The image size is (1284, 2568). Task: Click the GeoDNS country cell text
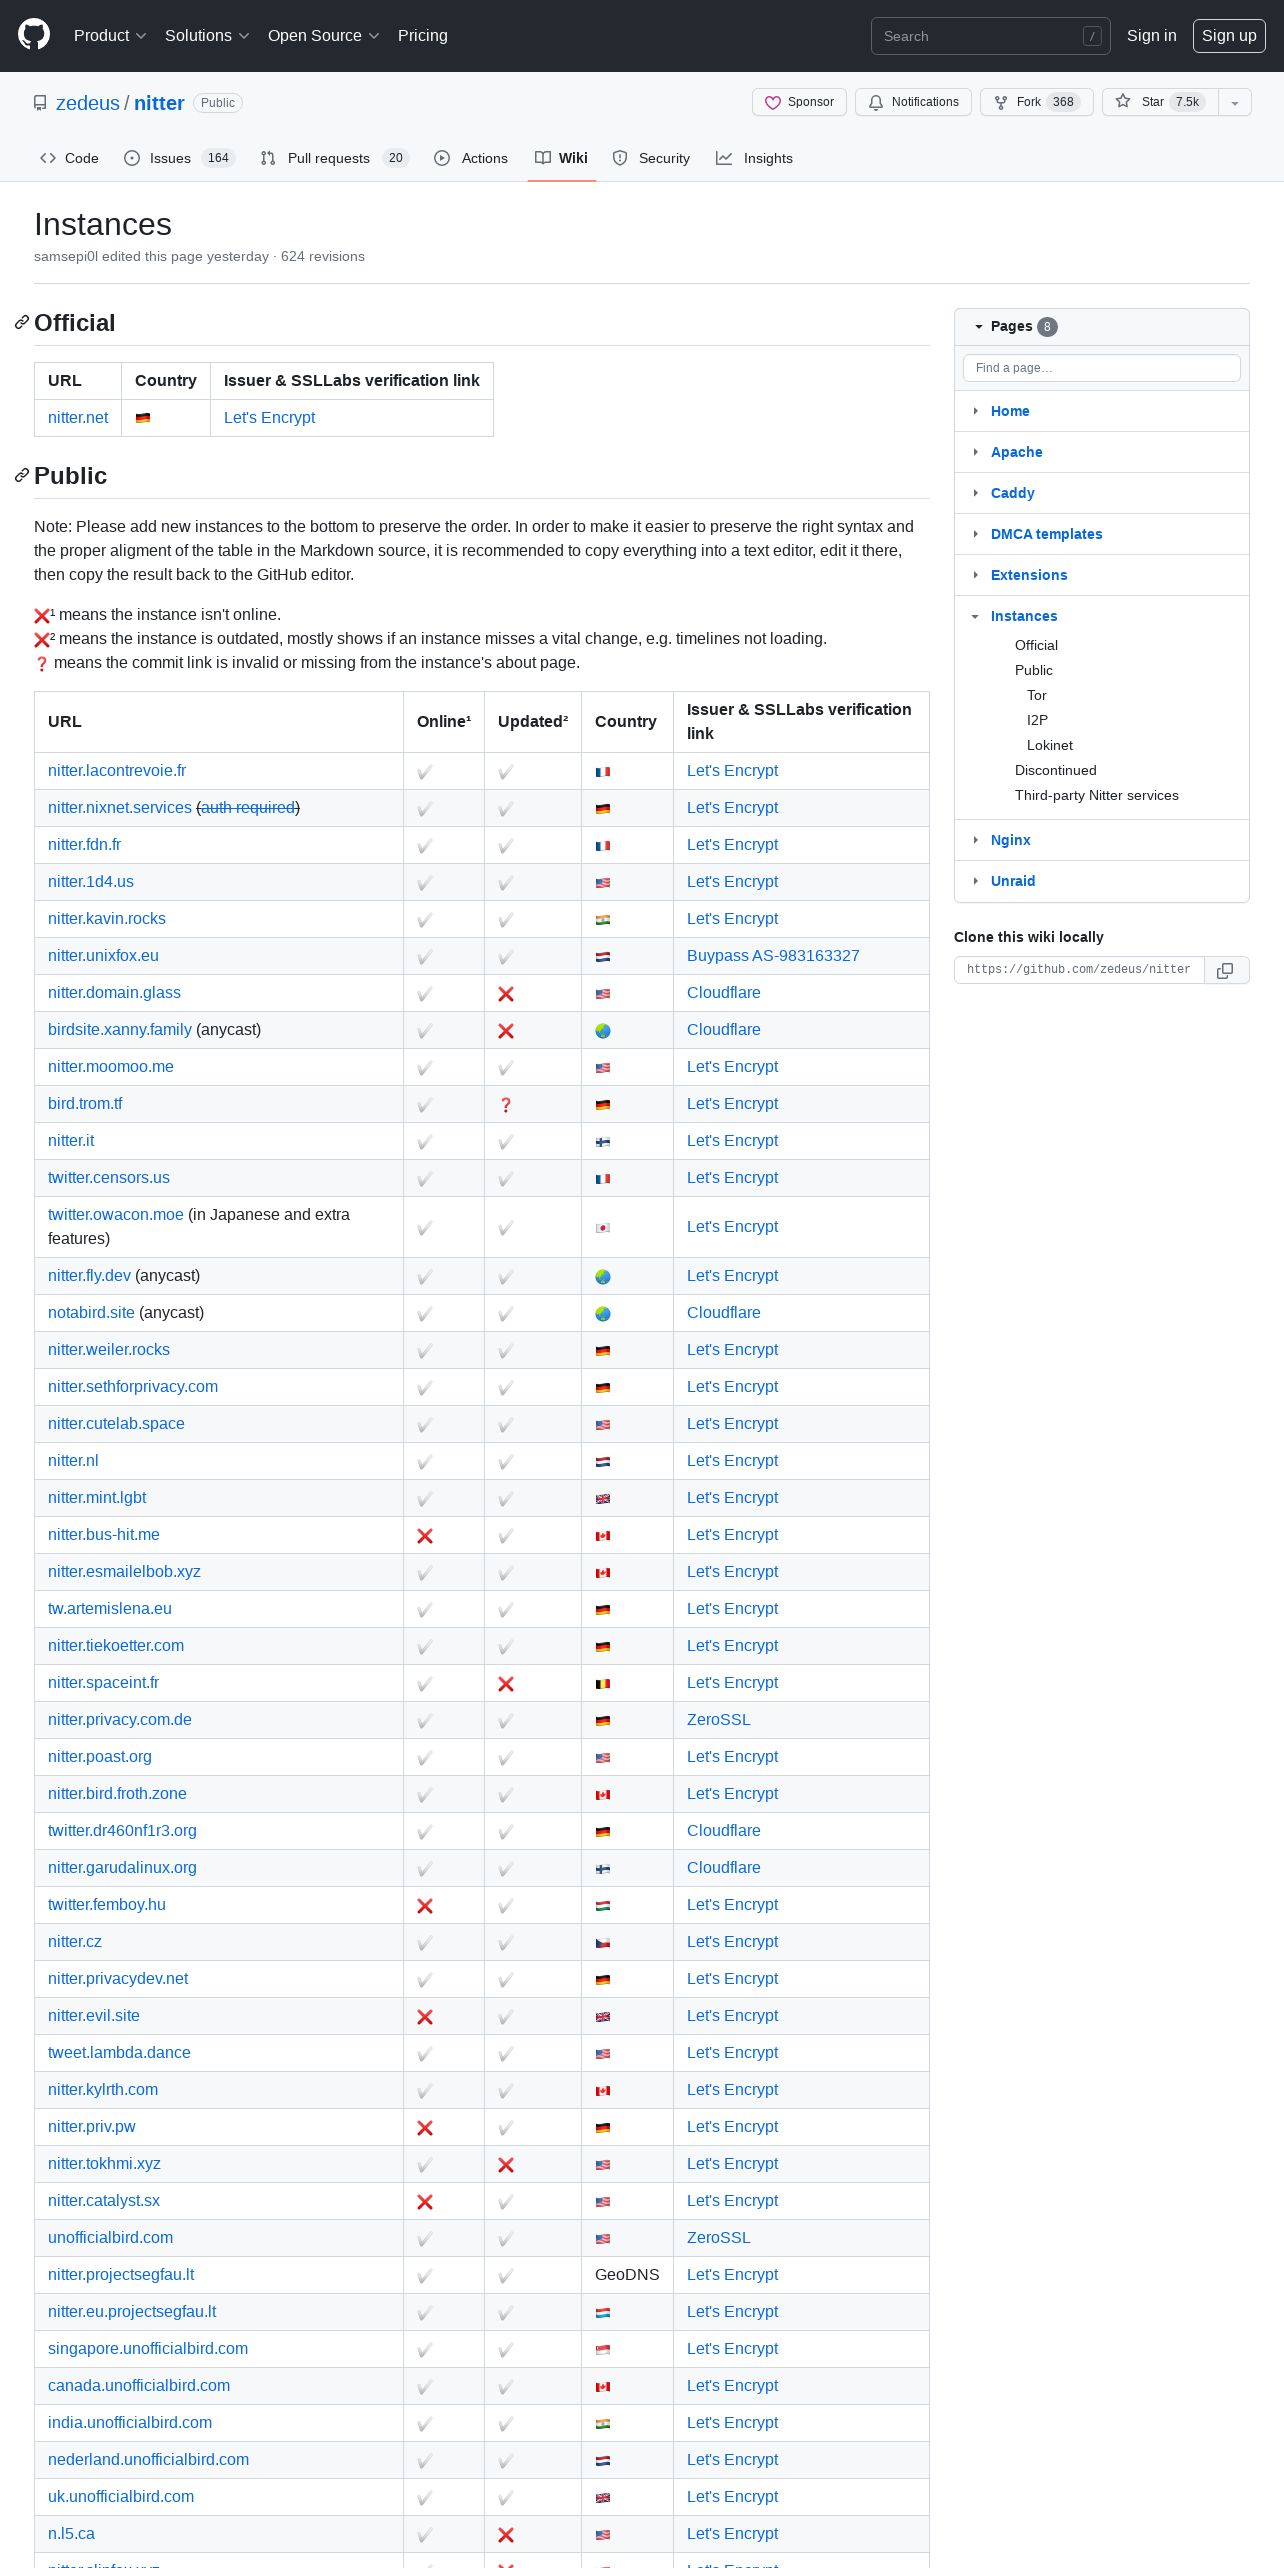[x=627, y=2275]
